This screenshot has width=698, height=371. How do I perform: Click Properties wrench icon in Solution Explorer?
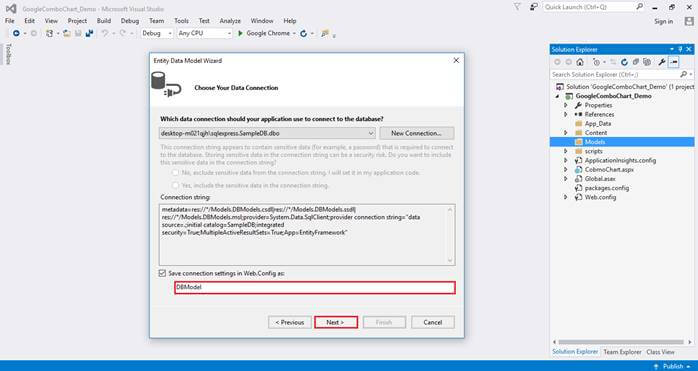(x=662, y=62)
